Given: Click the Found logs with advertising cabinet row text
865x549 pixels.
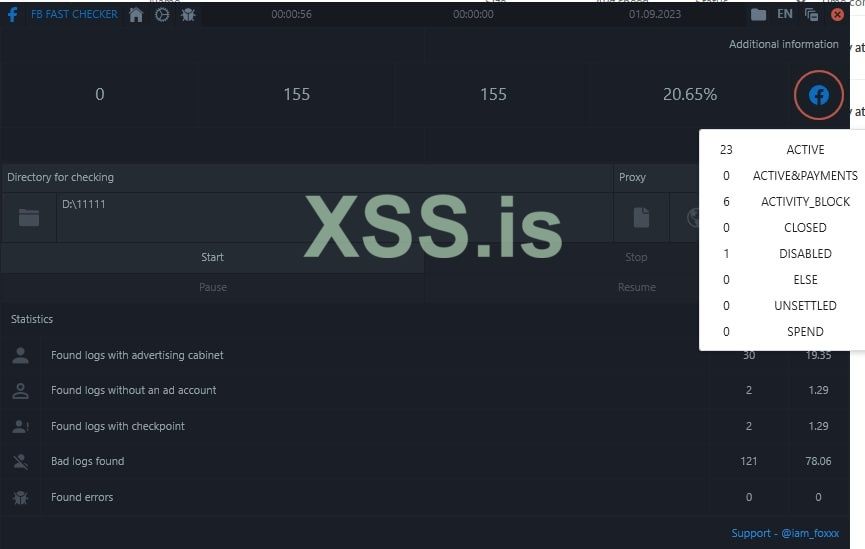Looking at the screenshot, I should [x=137, y=355].
